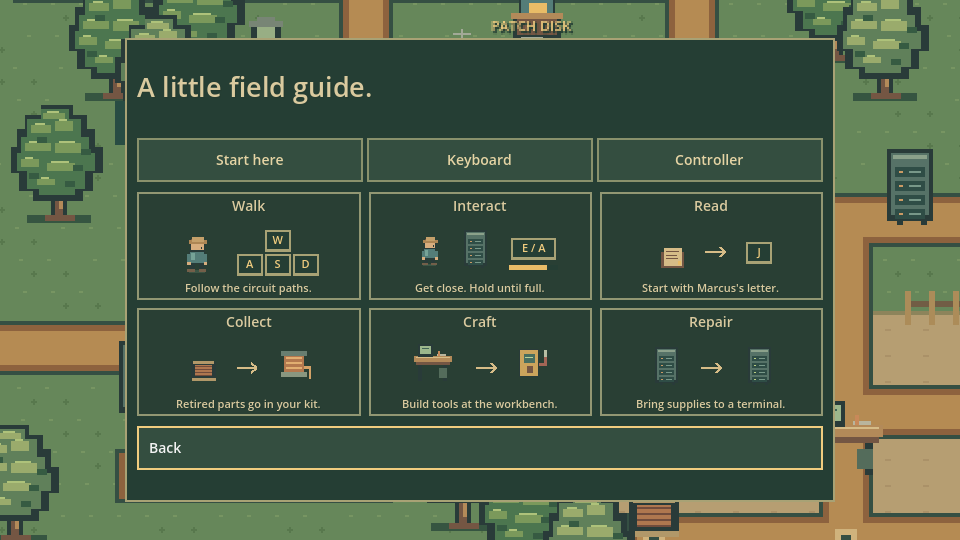Click the Back button

tap(479, 448)
